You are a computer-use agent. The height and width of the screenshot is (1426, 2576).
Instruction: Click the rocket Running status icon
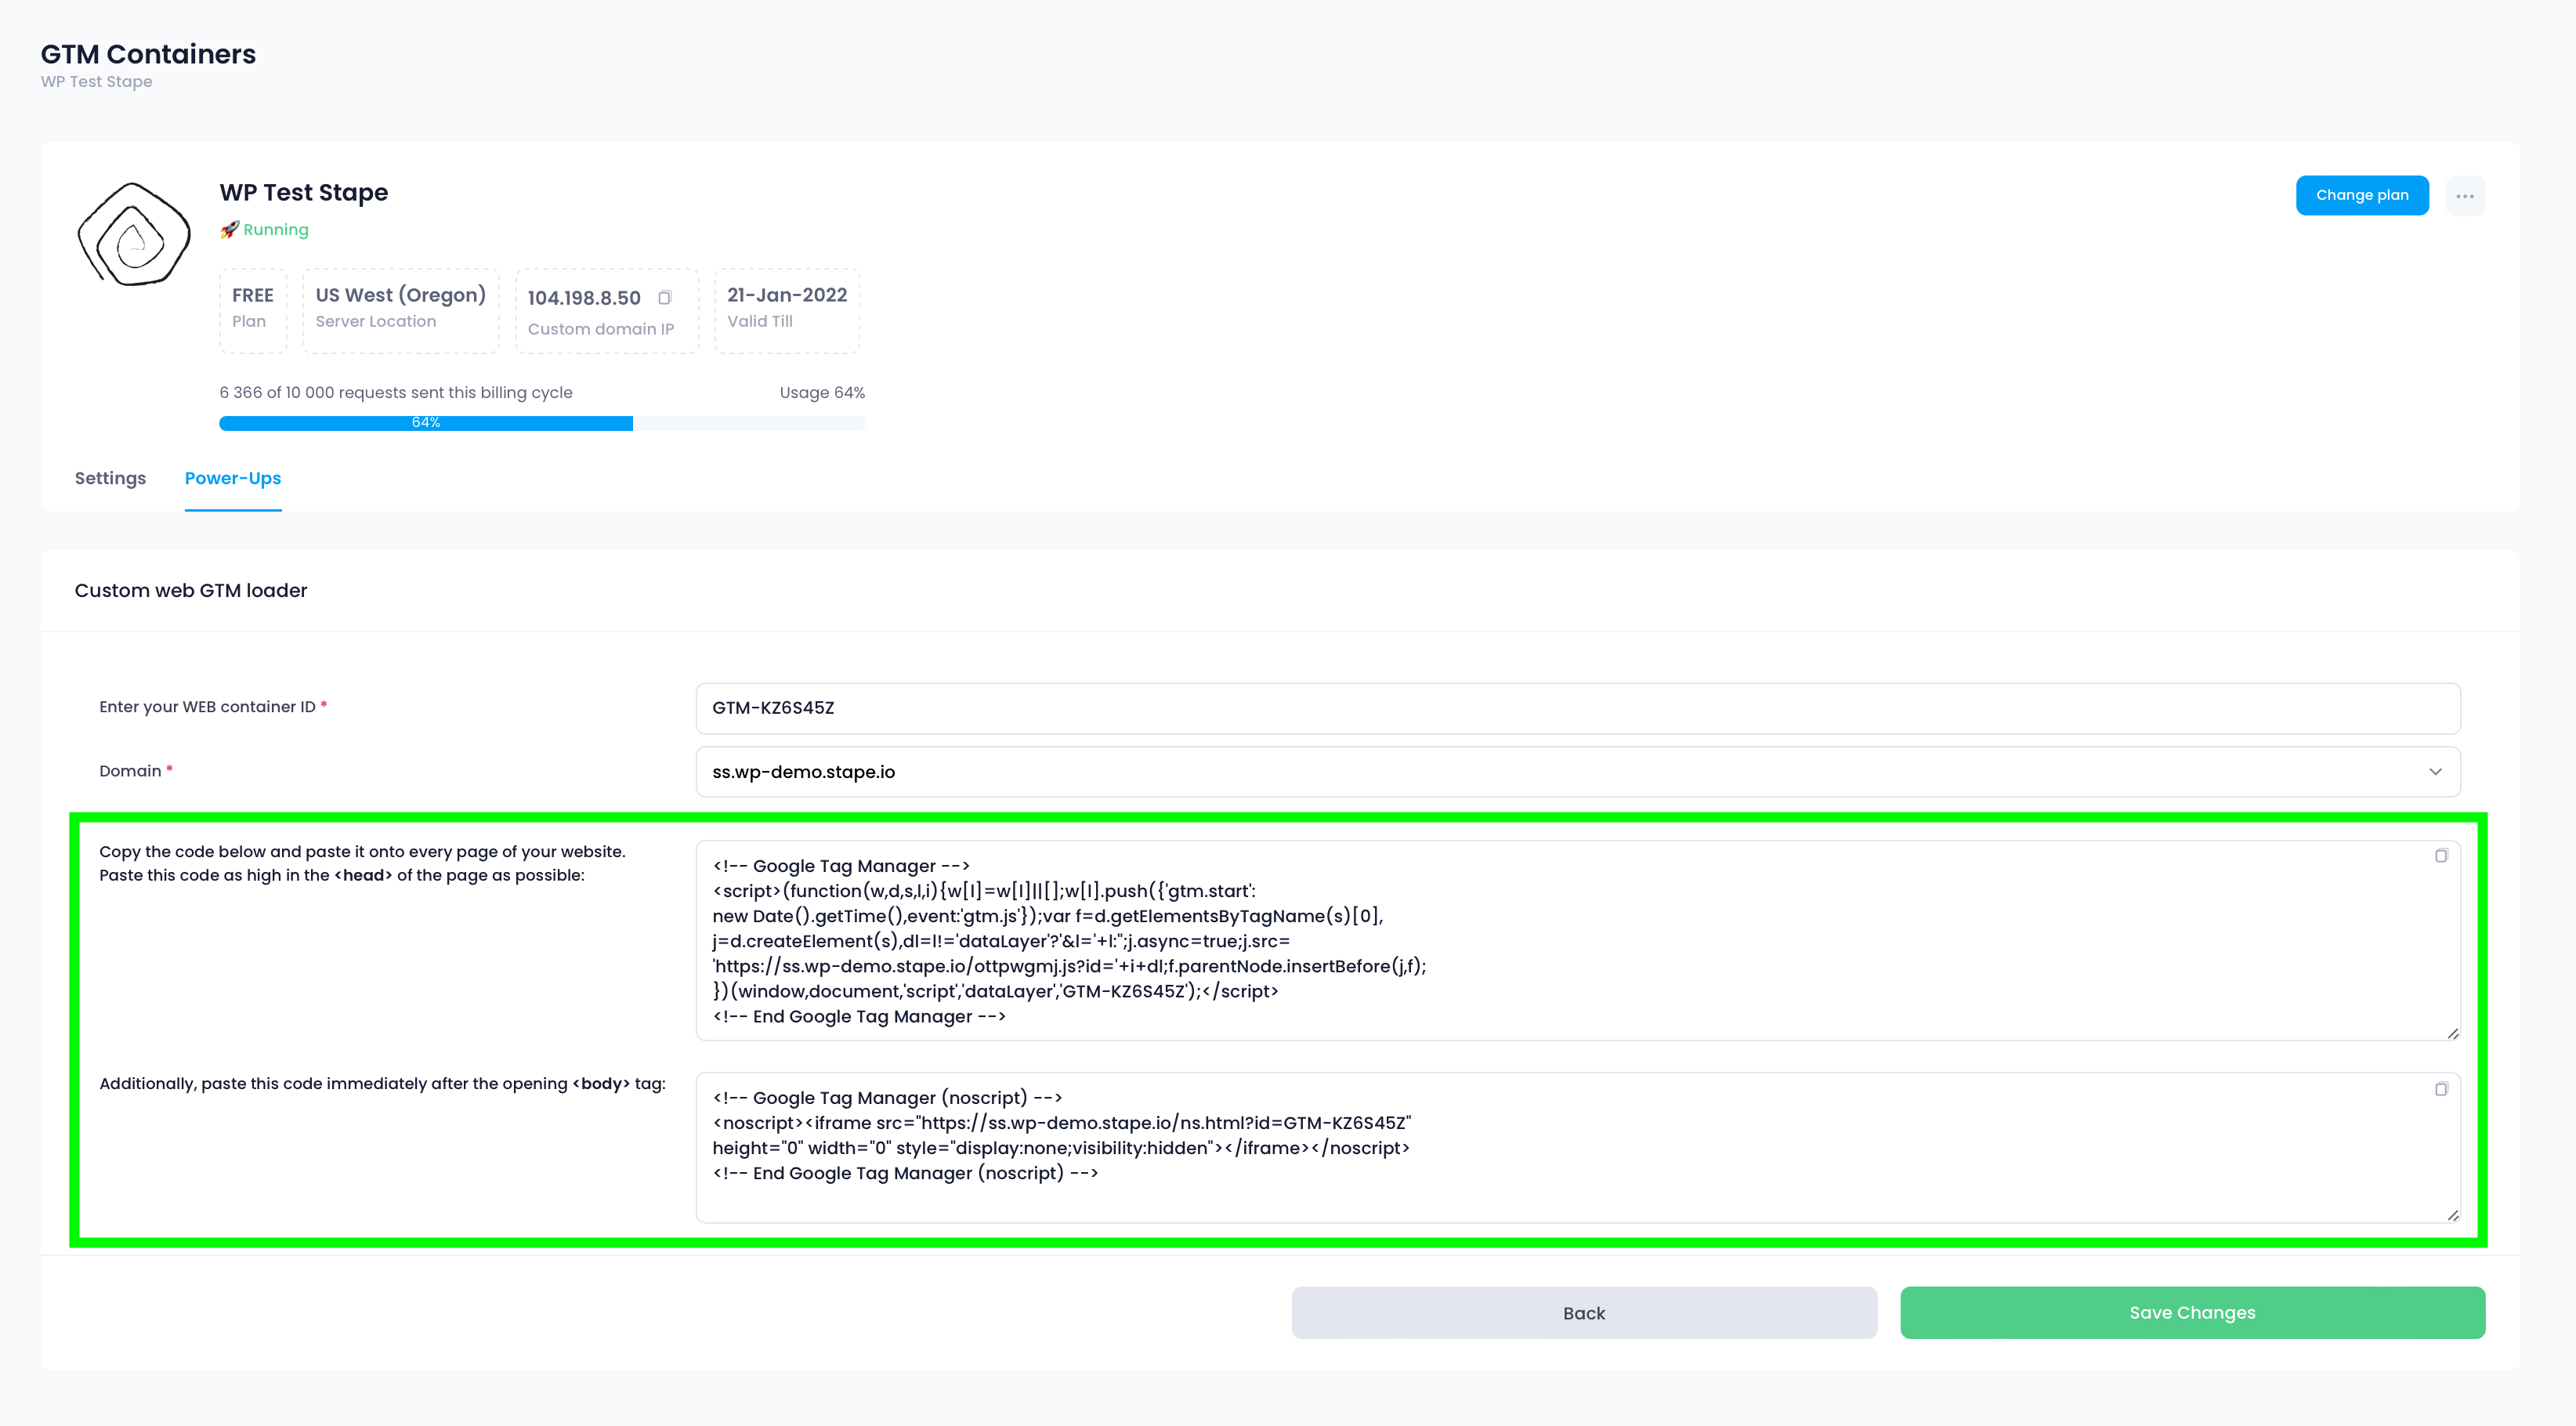pos(229,230)
